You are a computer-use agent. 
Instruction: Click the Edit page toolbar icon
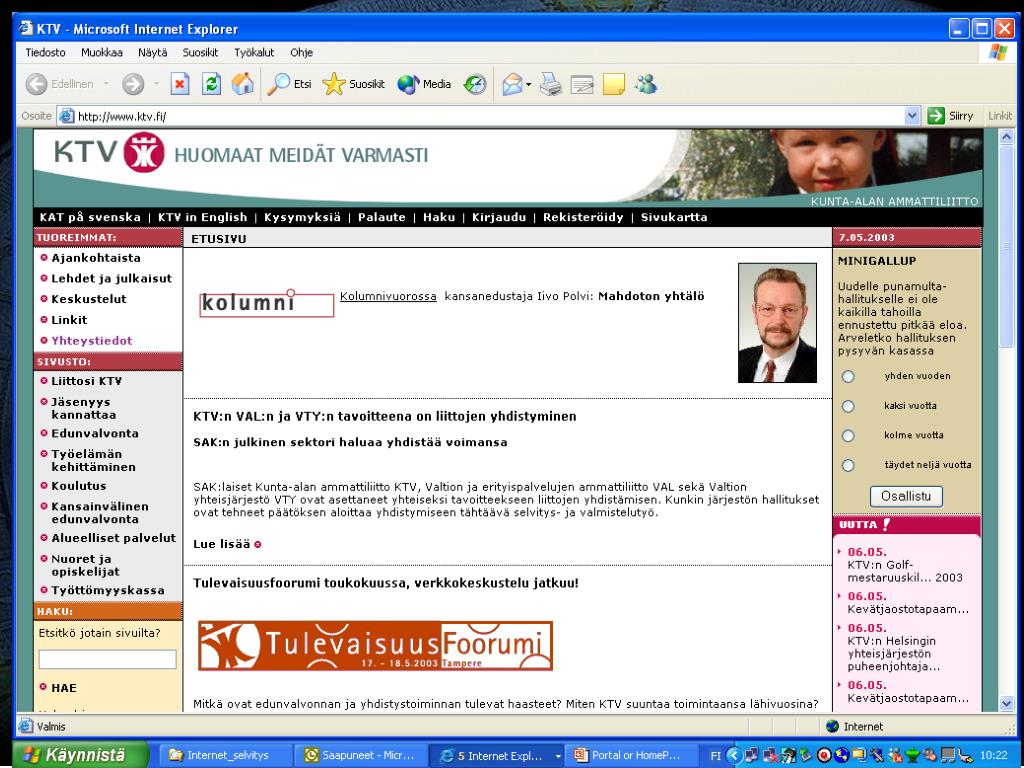[582, 84]
